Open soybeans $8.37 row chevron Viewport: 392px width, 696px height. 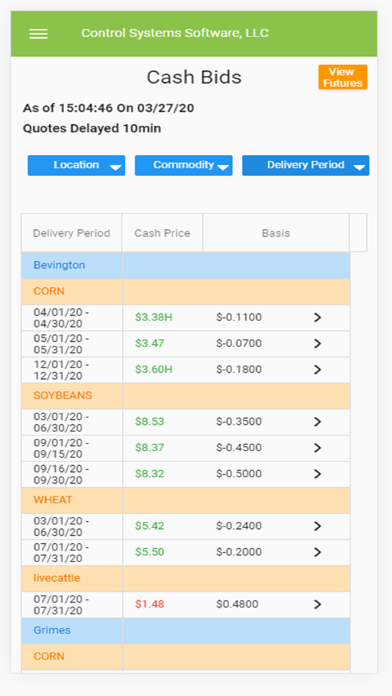[x=317, y=448]
